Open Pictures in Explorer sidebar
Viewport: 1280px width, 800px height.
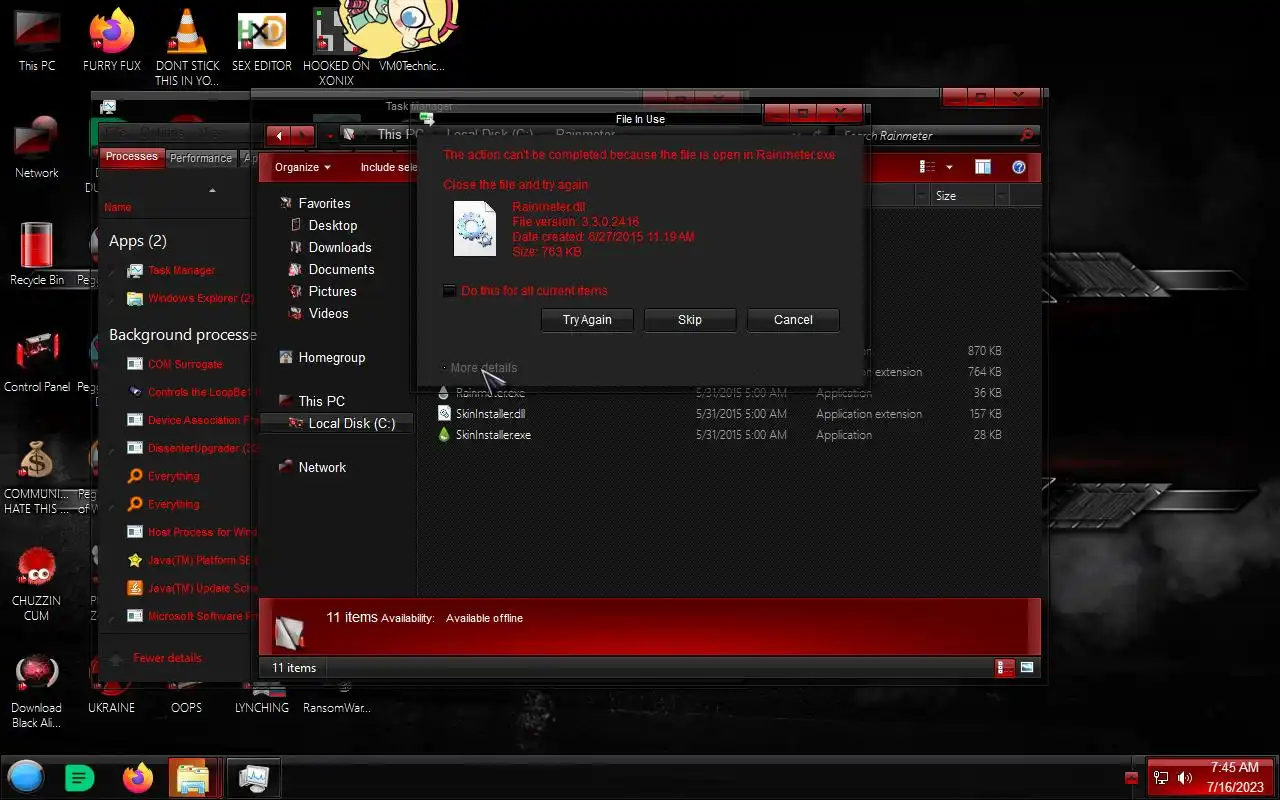click(332, 291)
